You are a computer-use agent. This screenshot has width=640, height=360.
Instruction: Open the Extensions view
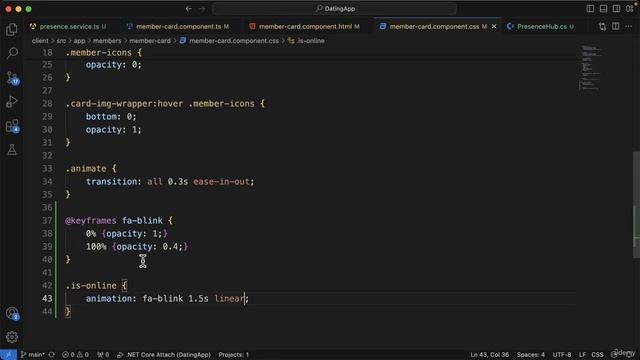tap(12, 126)
